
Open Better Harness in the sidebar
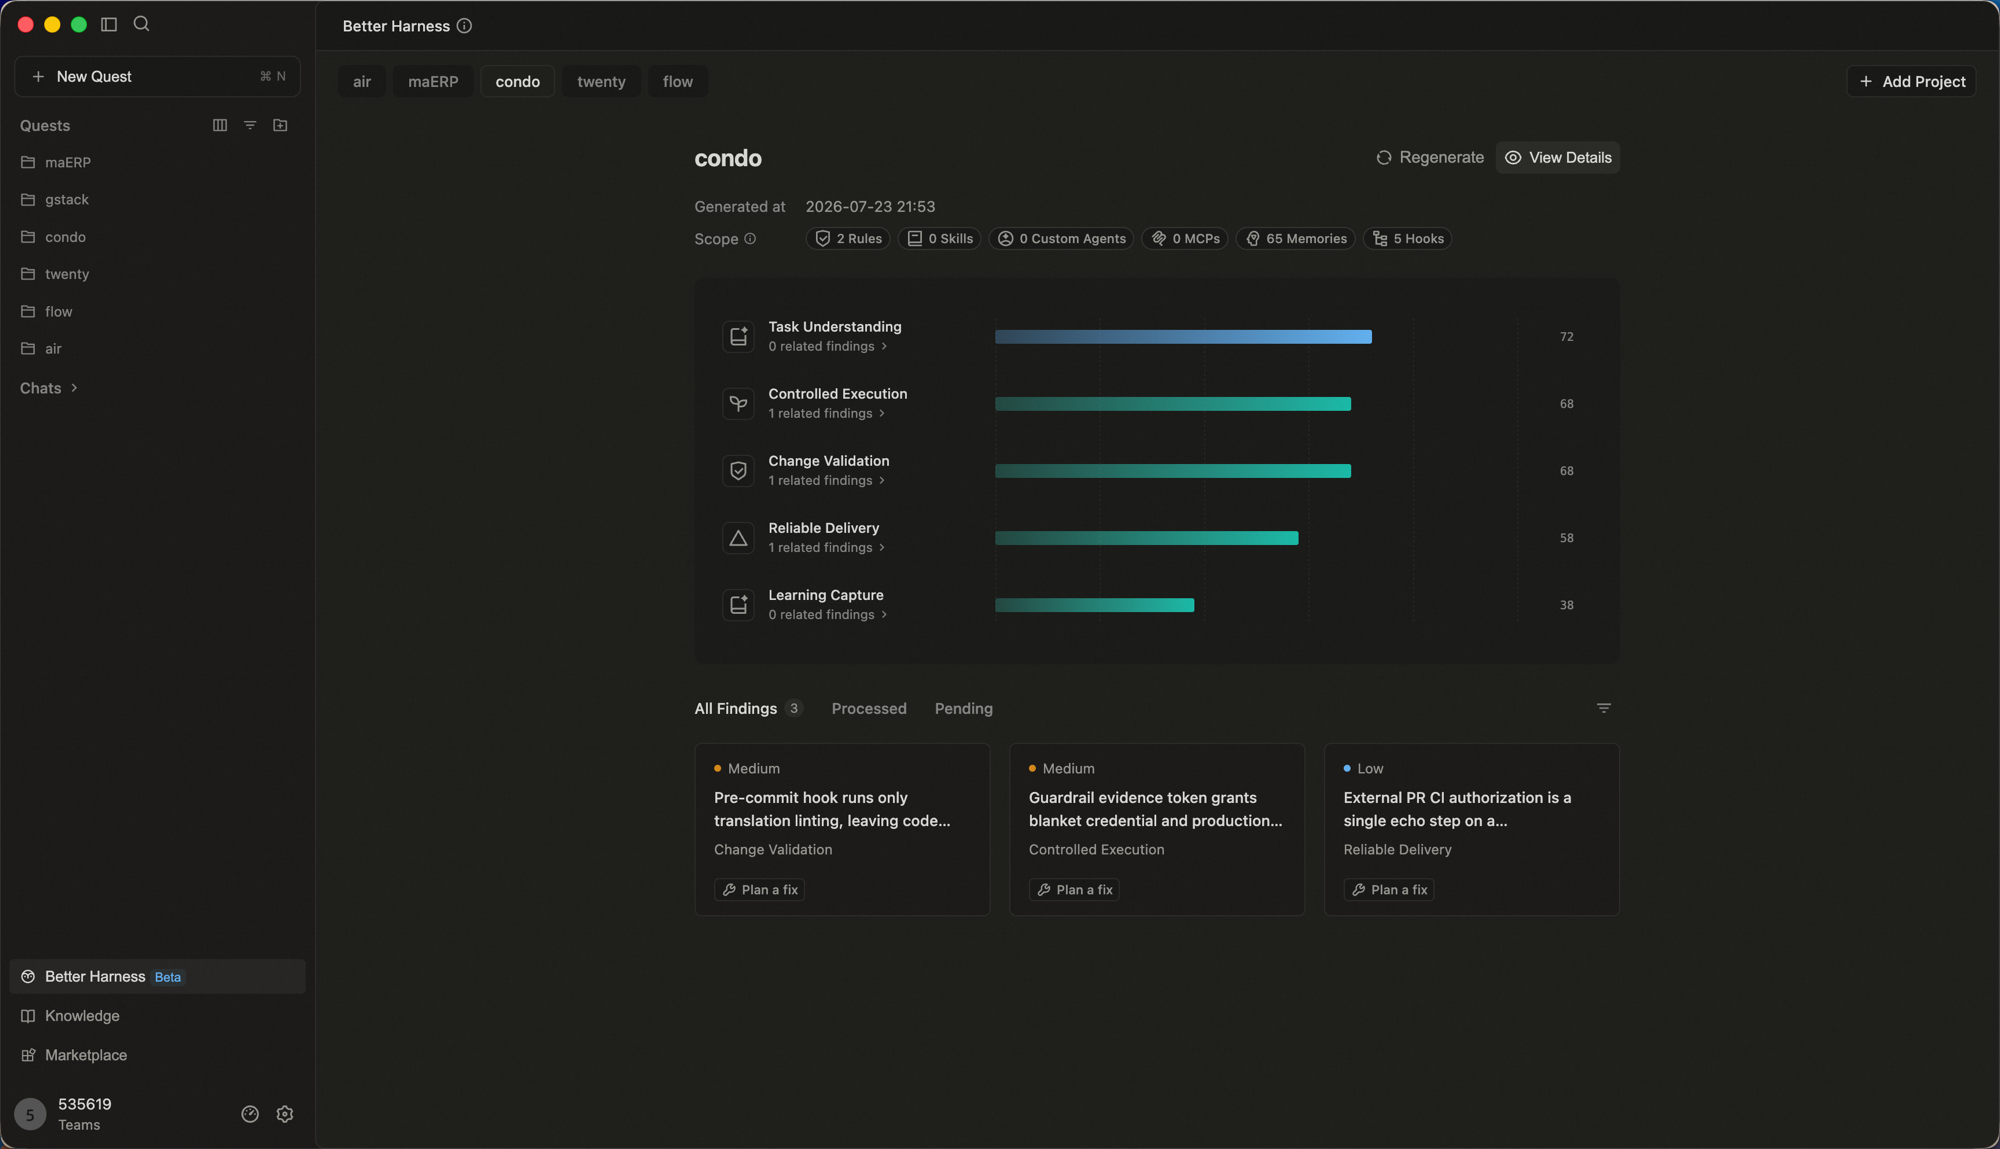coord(158,977)
